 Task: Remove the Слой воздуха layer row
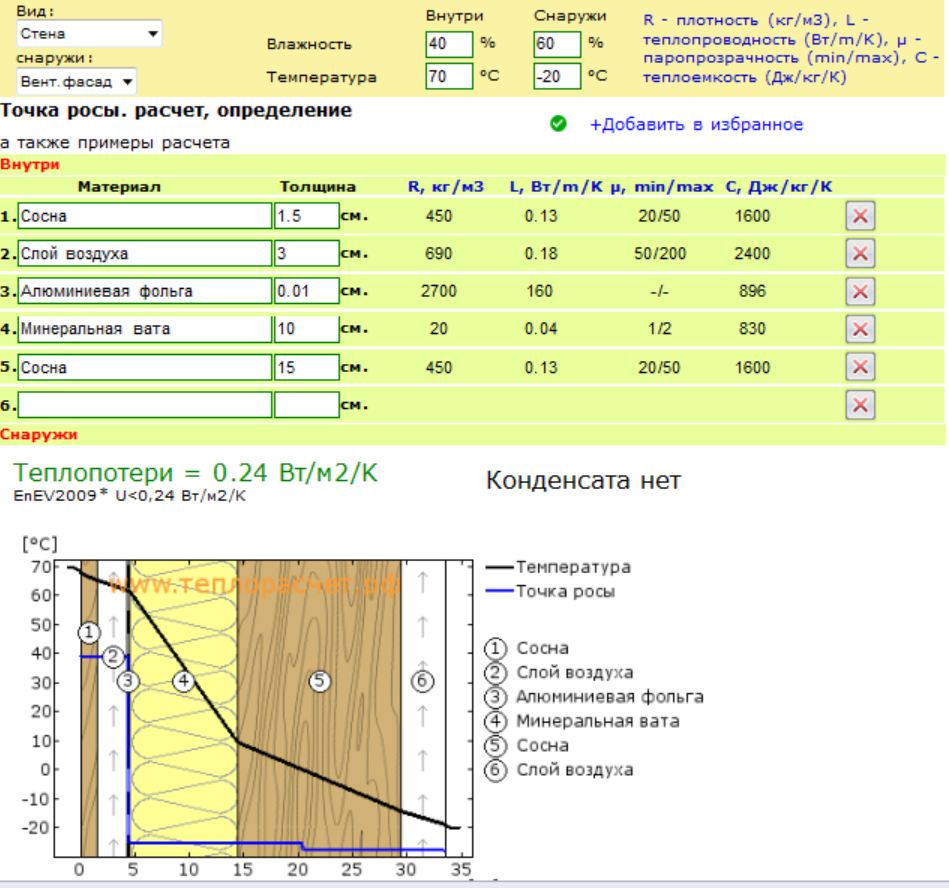tap(860, 254)
